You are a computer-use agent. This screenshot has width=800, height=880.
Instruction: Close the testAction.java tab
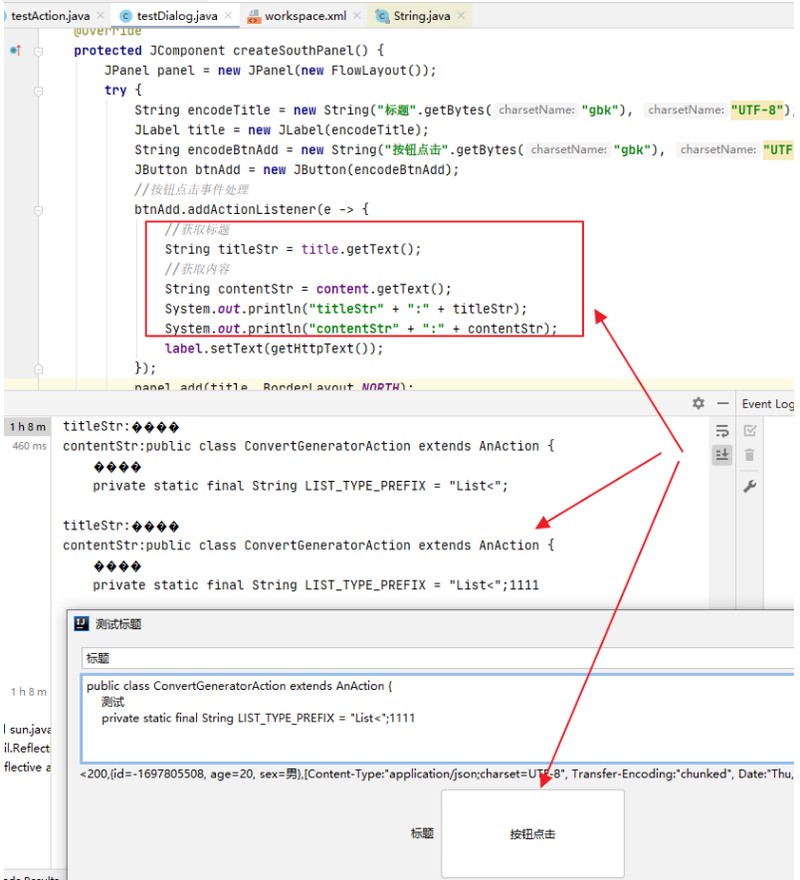coord(100,15)
